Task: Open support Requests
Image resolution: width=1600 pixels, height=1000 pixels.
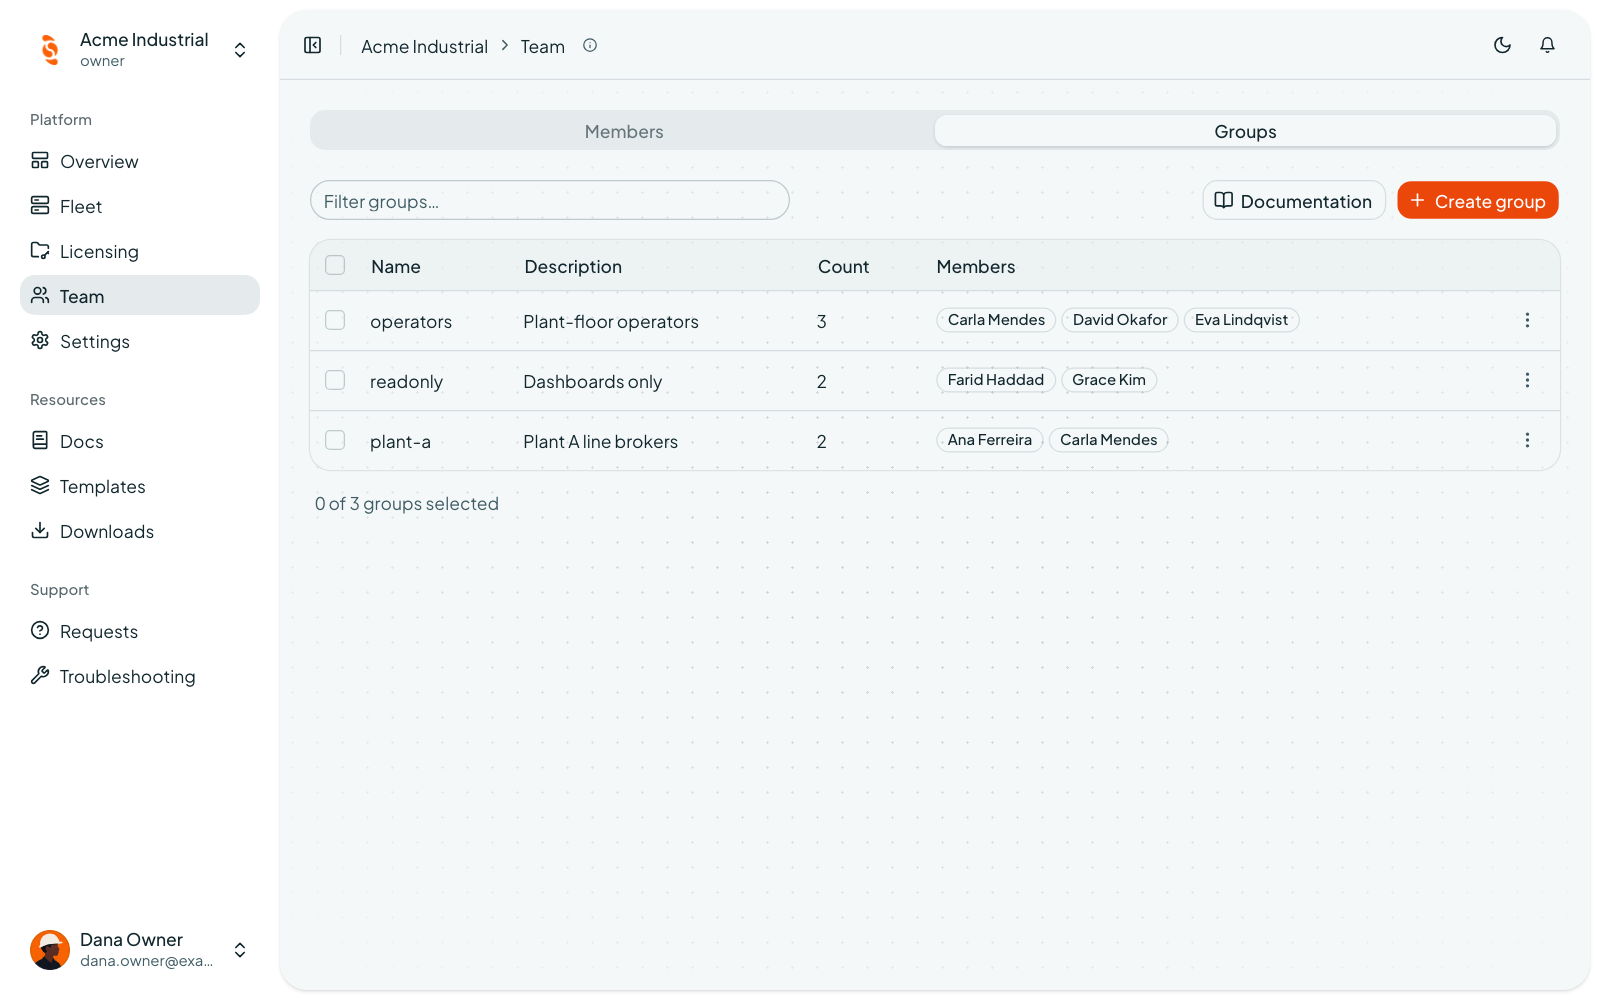Action: click(140, 631)
